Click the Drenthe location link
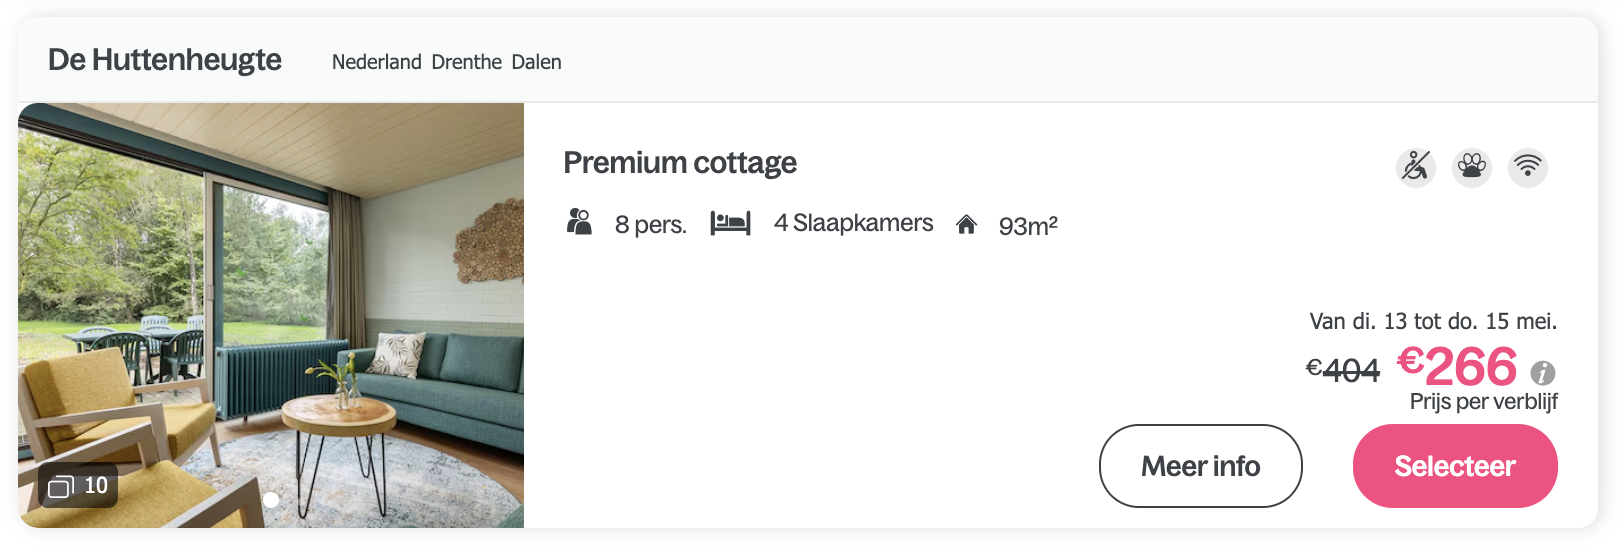The width and height of the screenshot is (1624, 558). [x=467, y=62]
